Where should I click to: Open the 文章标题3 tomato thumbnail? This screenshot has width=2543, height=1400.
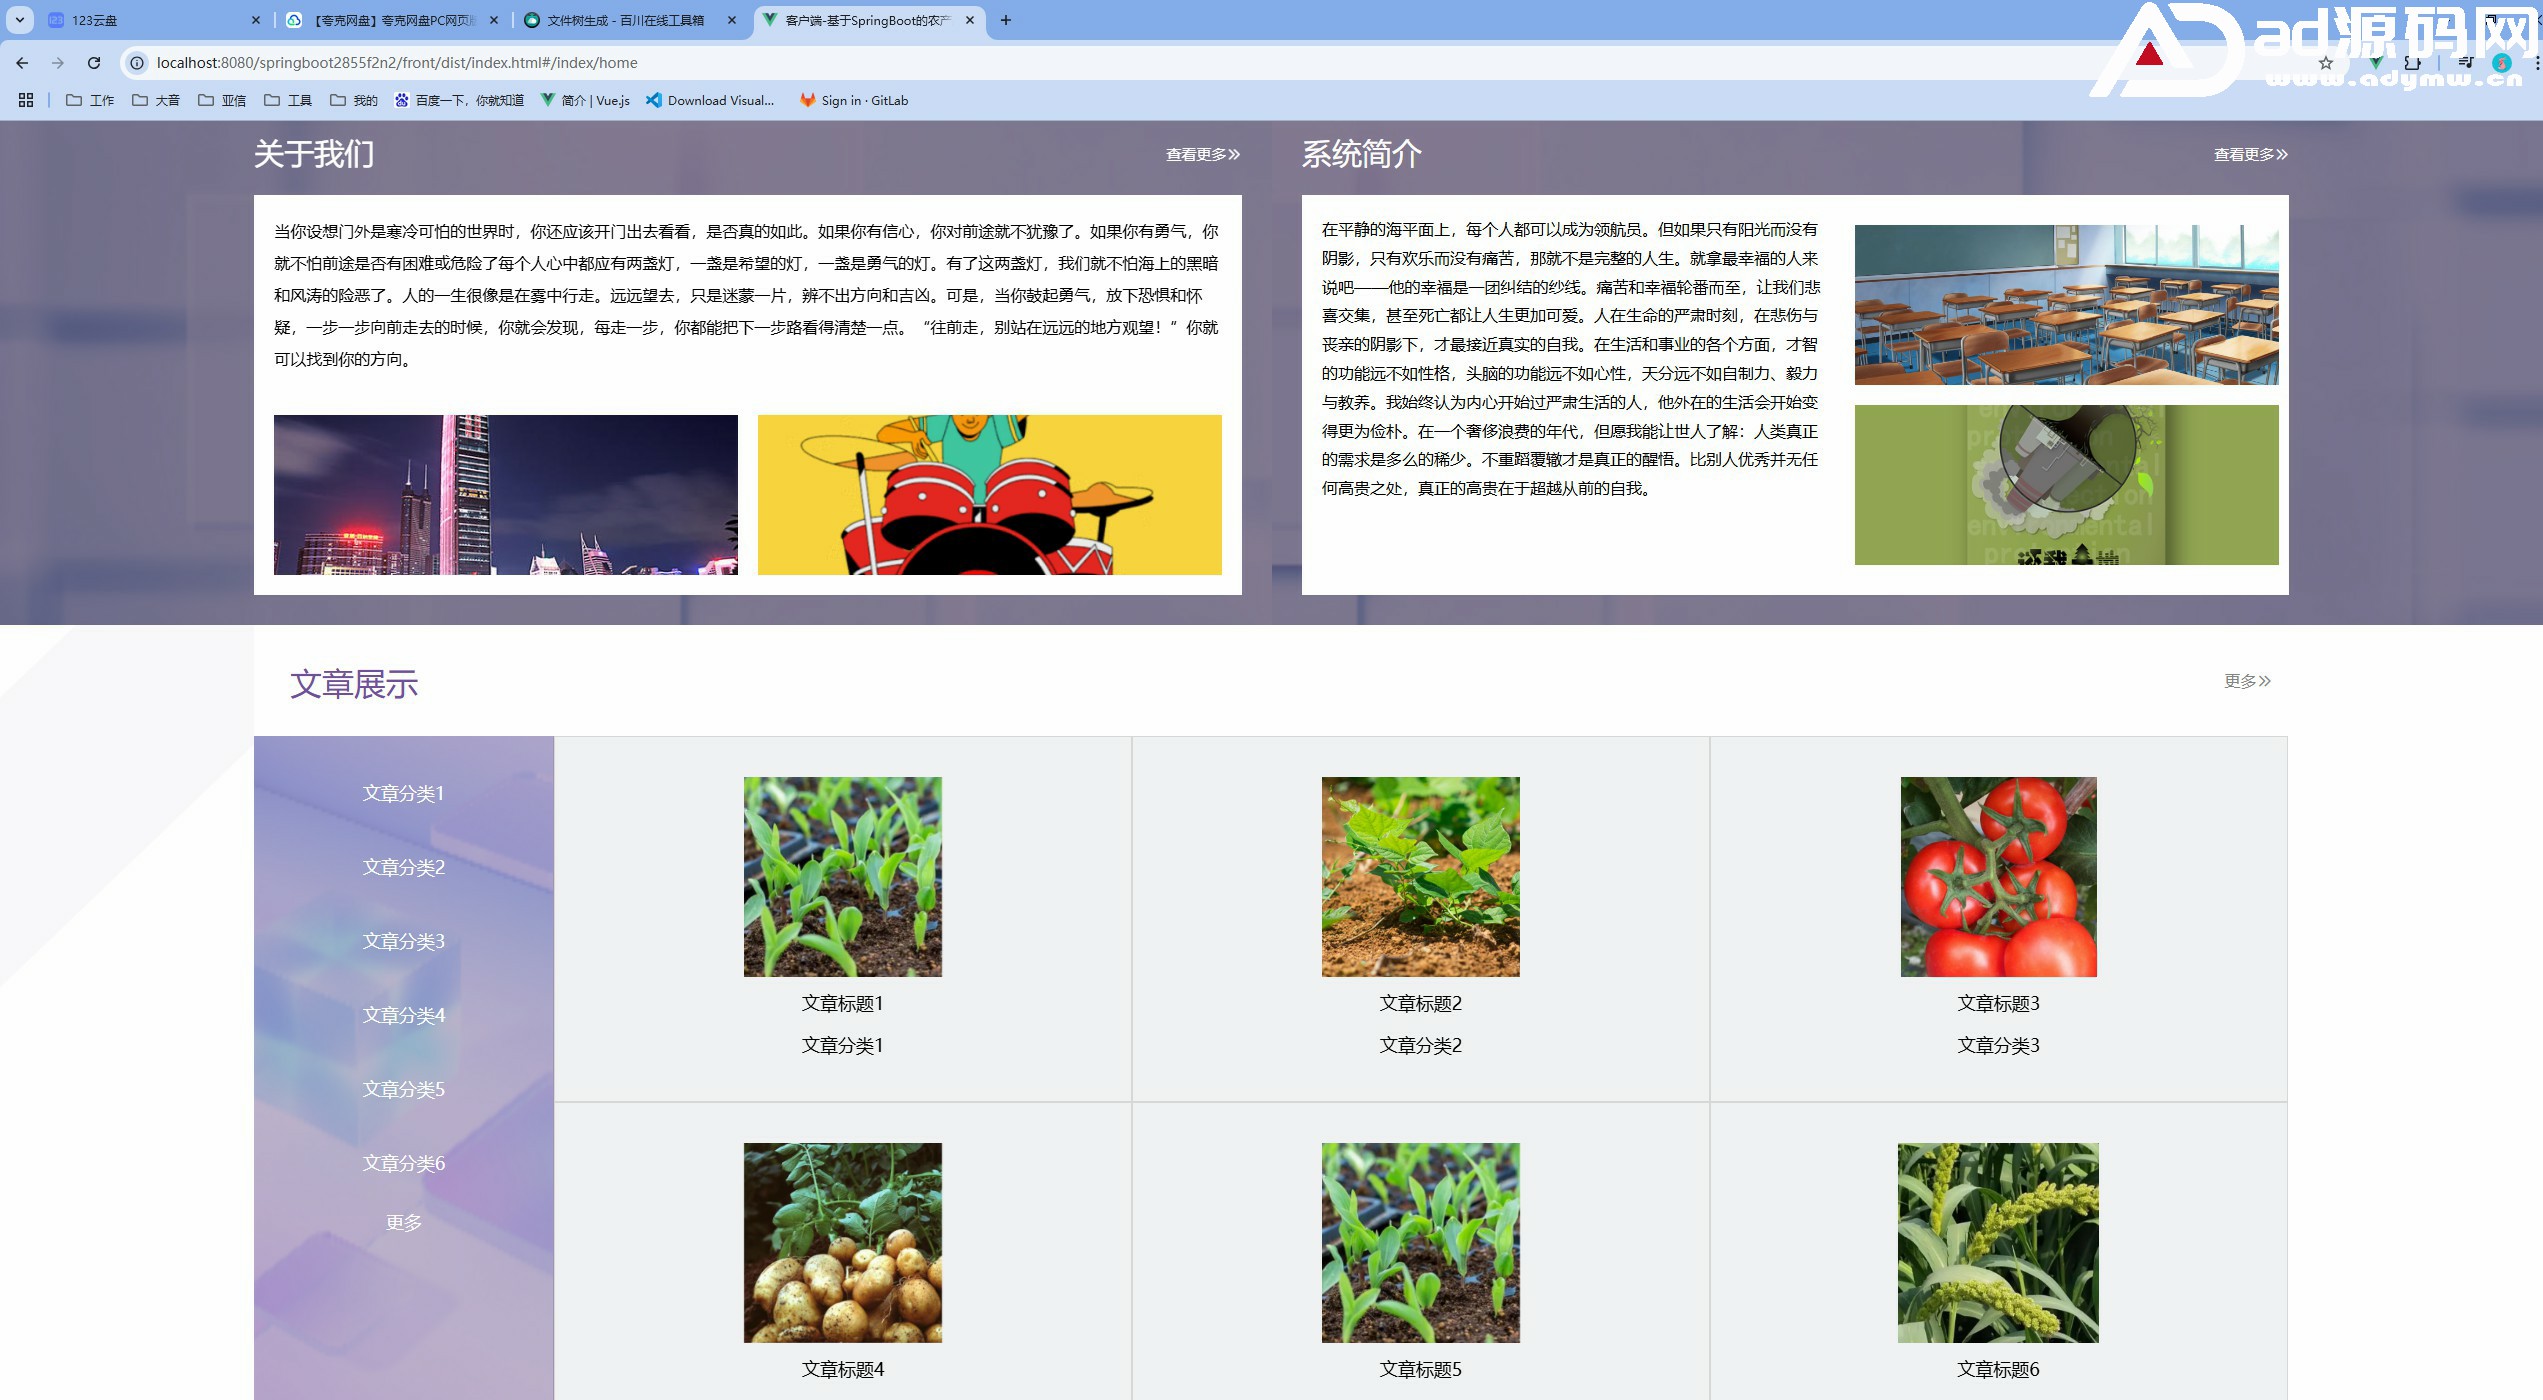pos(1998,876)
